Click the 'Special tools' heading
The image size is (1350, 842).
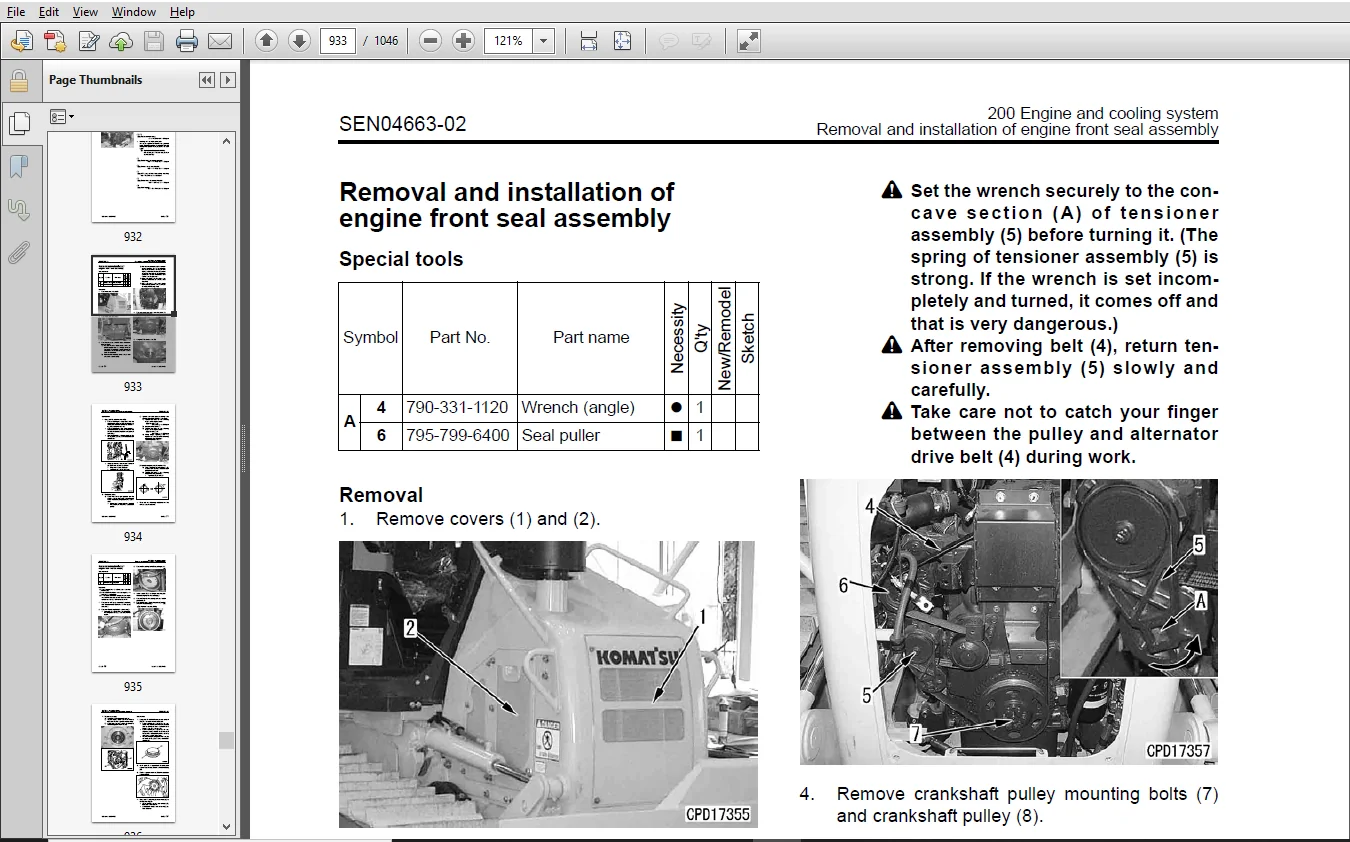[401, 259]
